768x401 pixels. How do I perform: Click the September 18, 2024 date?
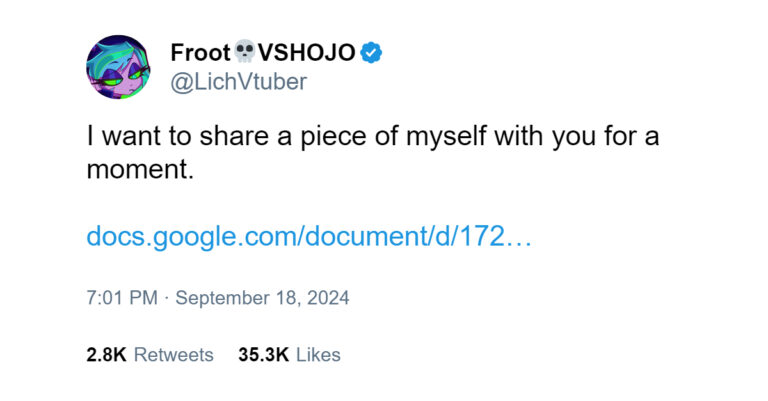[x=262, y=298]
